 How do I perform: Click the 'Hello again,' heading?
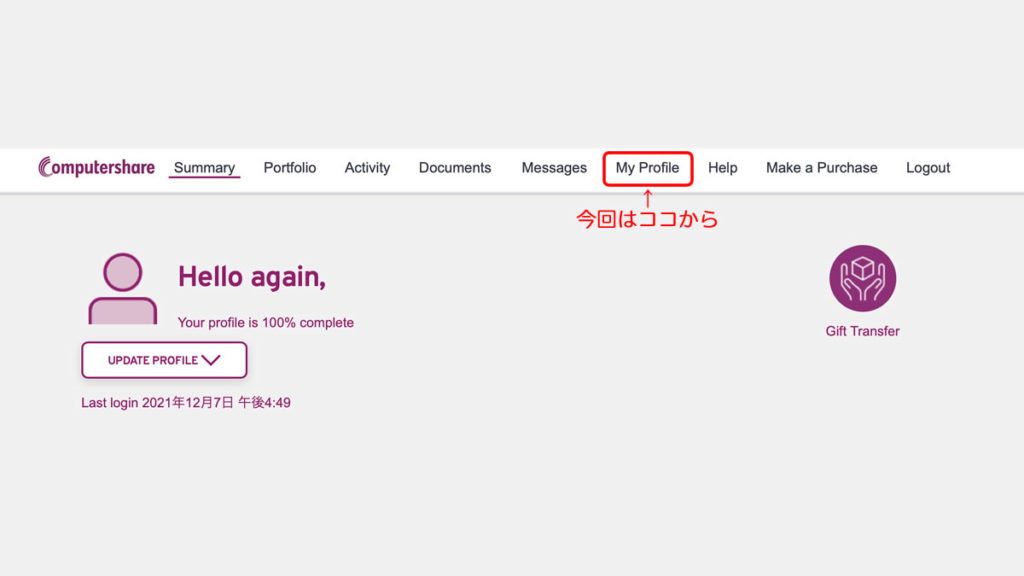click(x=251, y=277)
